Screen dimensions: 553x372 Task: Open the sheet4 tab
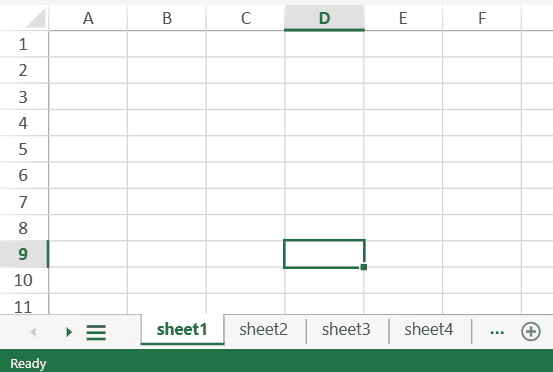pos(429,330)
